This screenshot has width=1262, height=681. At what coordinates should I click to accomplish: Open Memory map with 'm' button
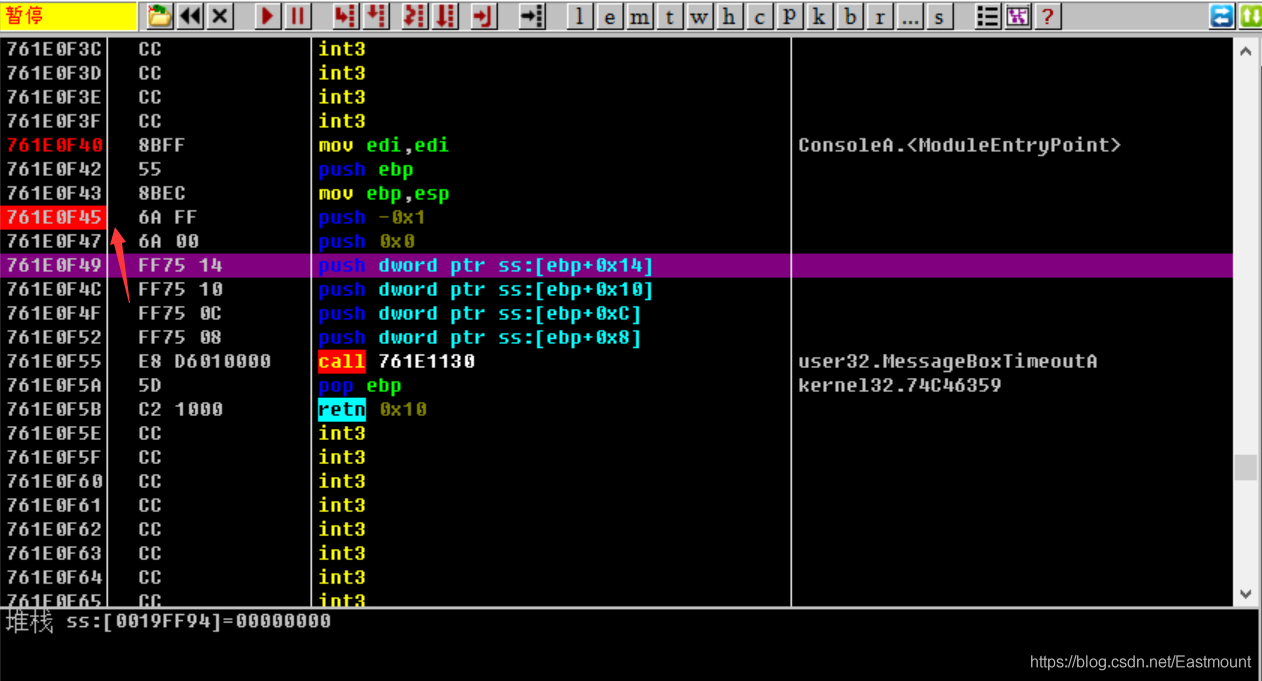640,17
